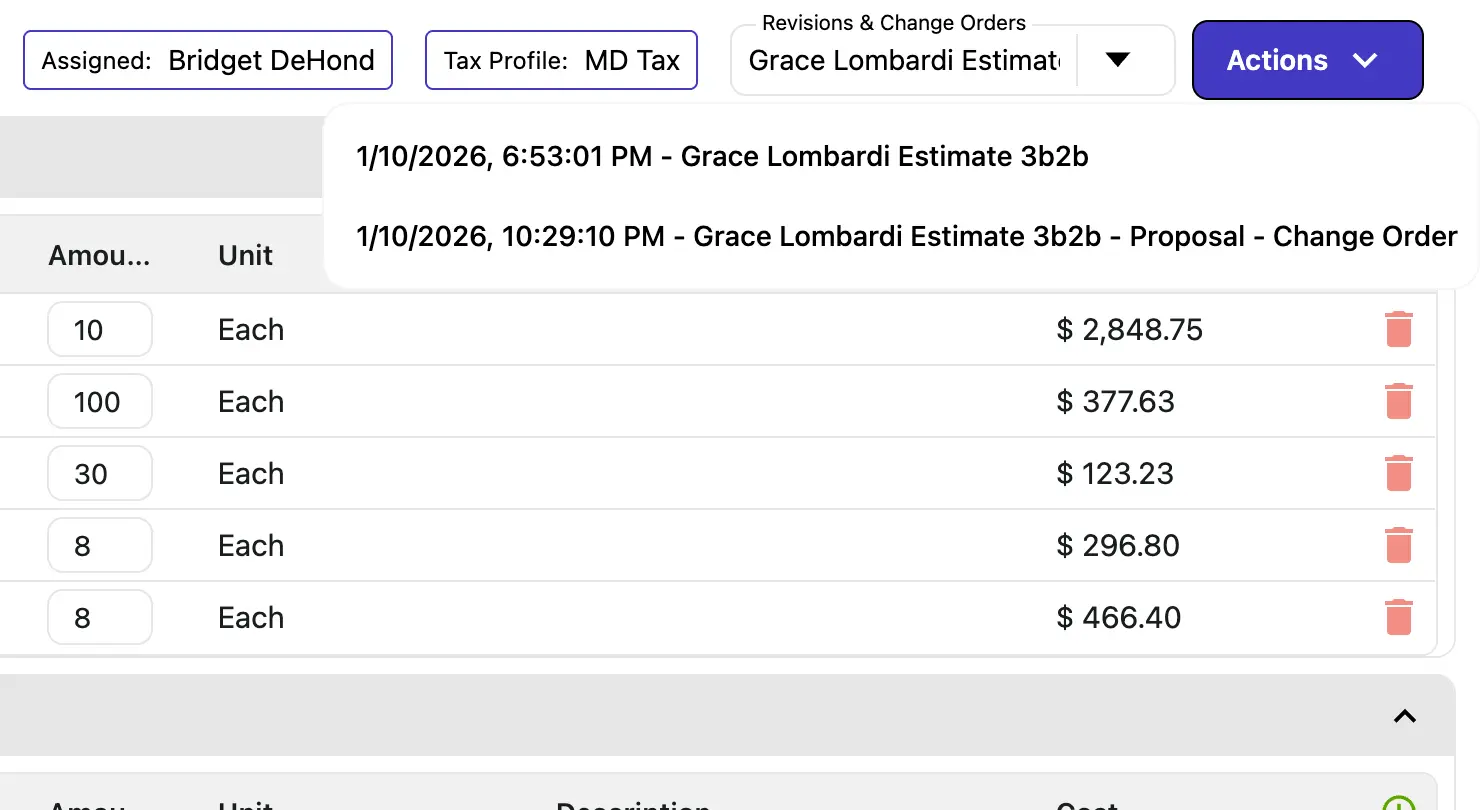The width and height of the screenshot is (1480, 810).
Task: Open the Actions menu
Action: [x=1306, y=60]
